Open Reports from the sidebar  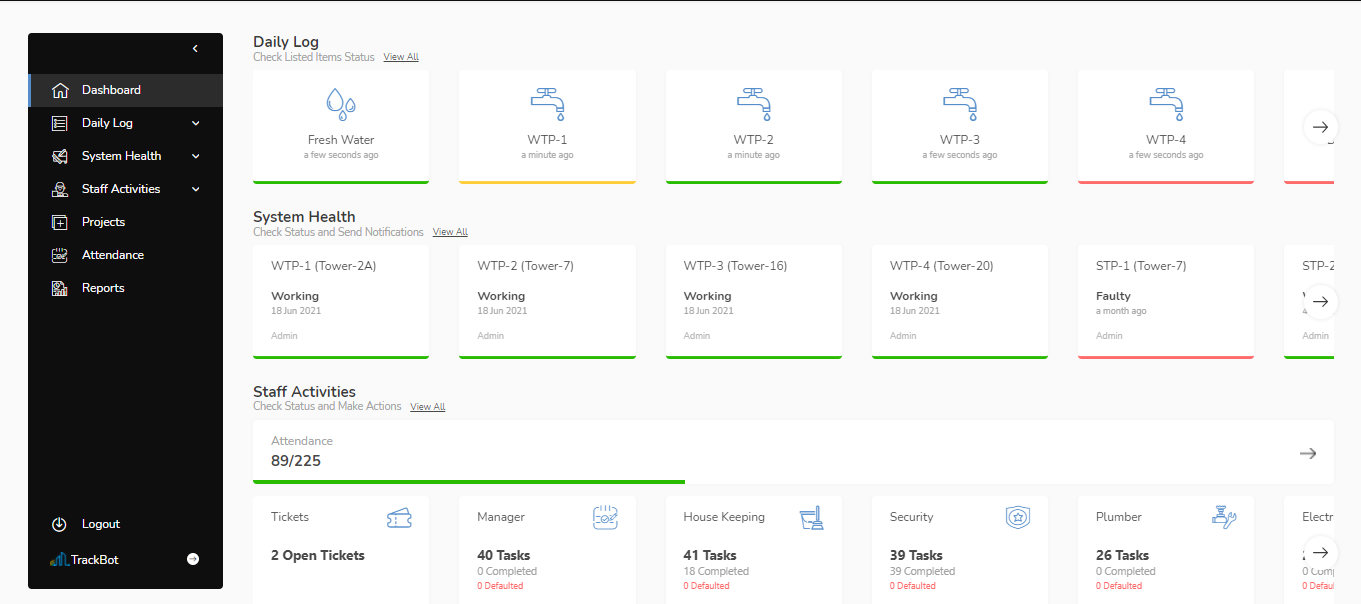(103, 288)
